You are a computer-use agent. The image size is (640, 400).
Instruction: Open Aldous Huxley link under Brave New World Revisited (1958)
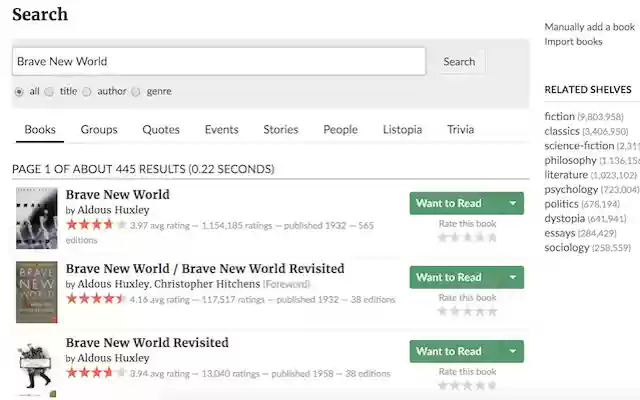tap(113, 358)
